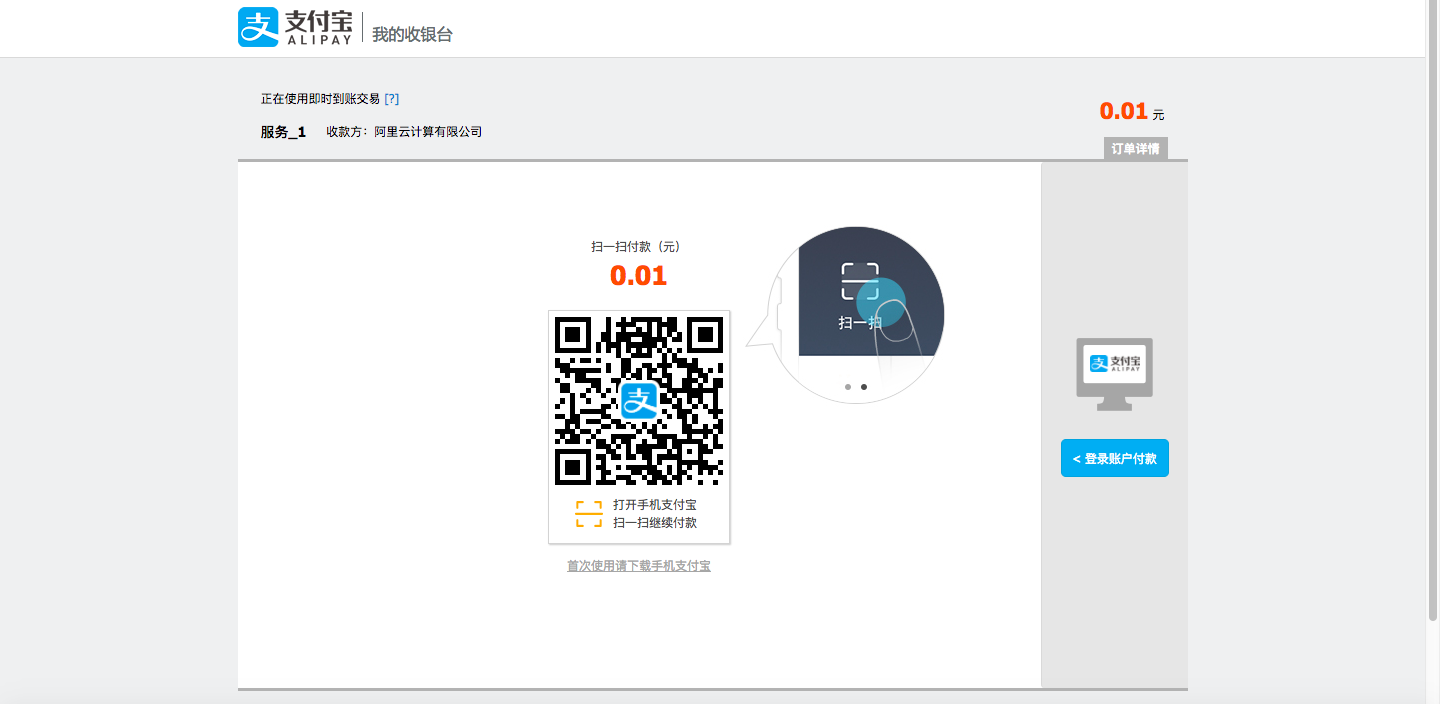Click the 打开手机支付宝 instruction text
The image size is (1440, 704).
655,505
